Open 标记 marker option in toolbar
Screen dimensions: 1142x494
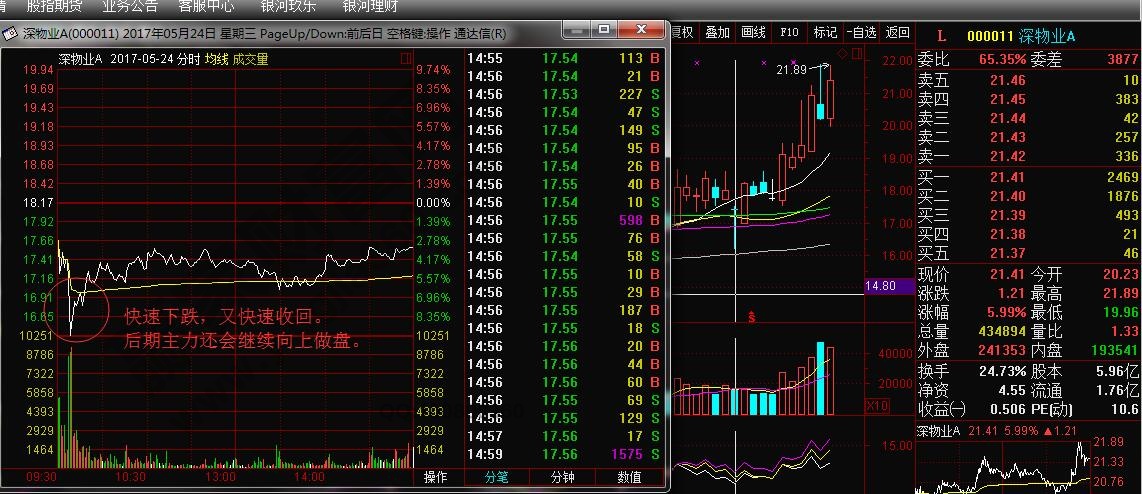(x=825, y=32)
